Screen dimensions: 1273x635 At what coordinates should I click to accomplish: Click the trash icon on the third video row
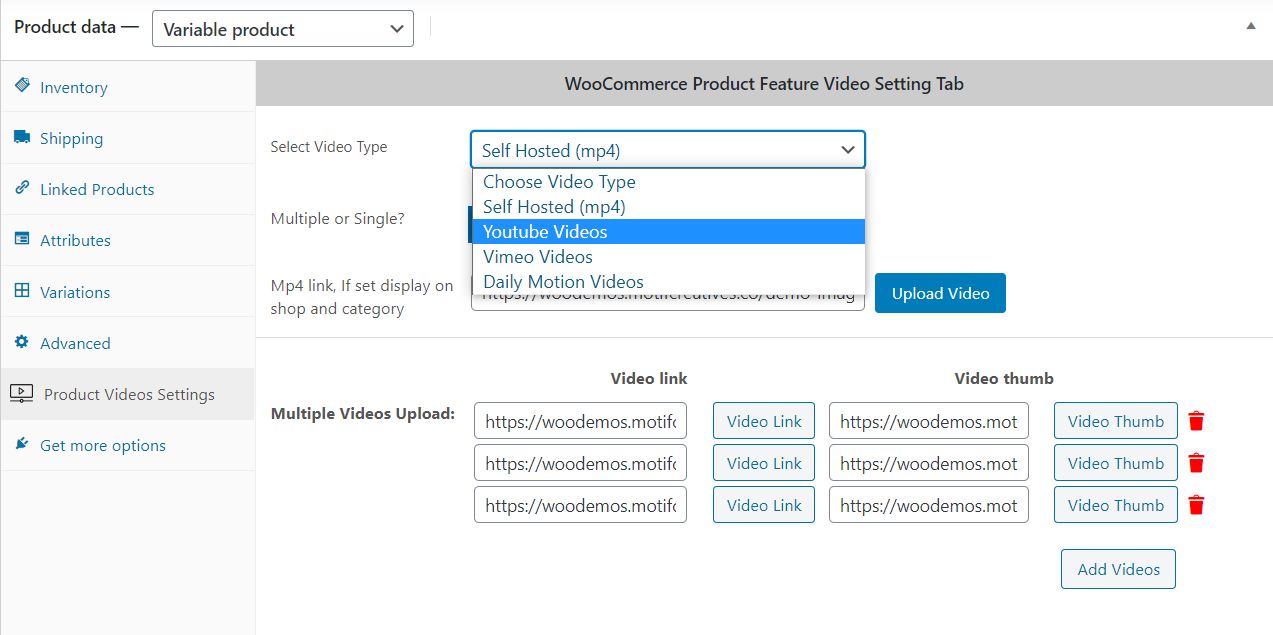[x=1196, y=504]
